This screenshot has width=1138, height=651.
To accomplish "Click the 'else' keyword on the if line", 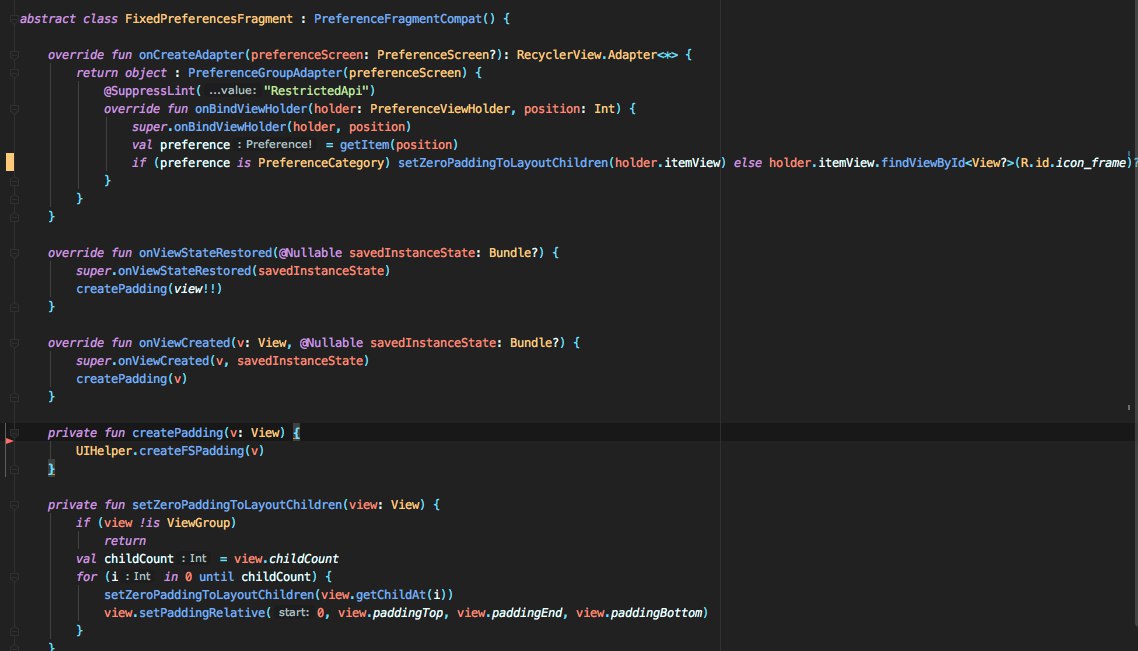I will pyautogui.click(x=748, y=163).
